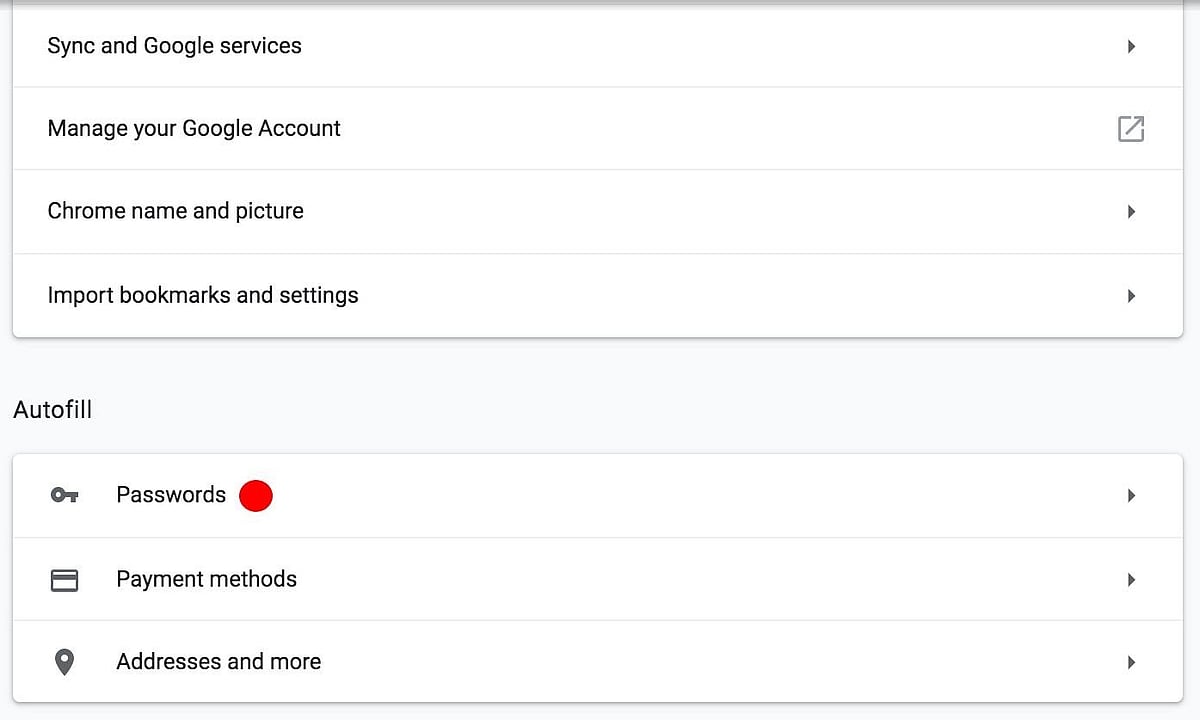Open Sync and Google services
Viewport: 1200px width, 720px height.
(x=174, y=46)
